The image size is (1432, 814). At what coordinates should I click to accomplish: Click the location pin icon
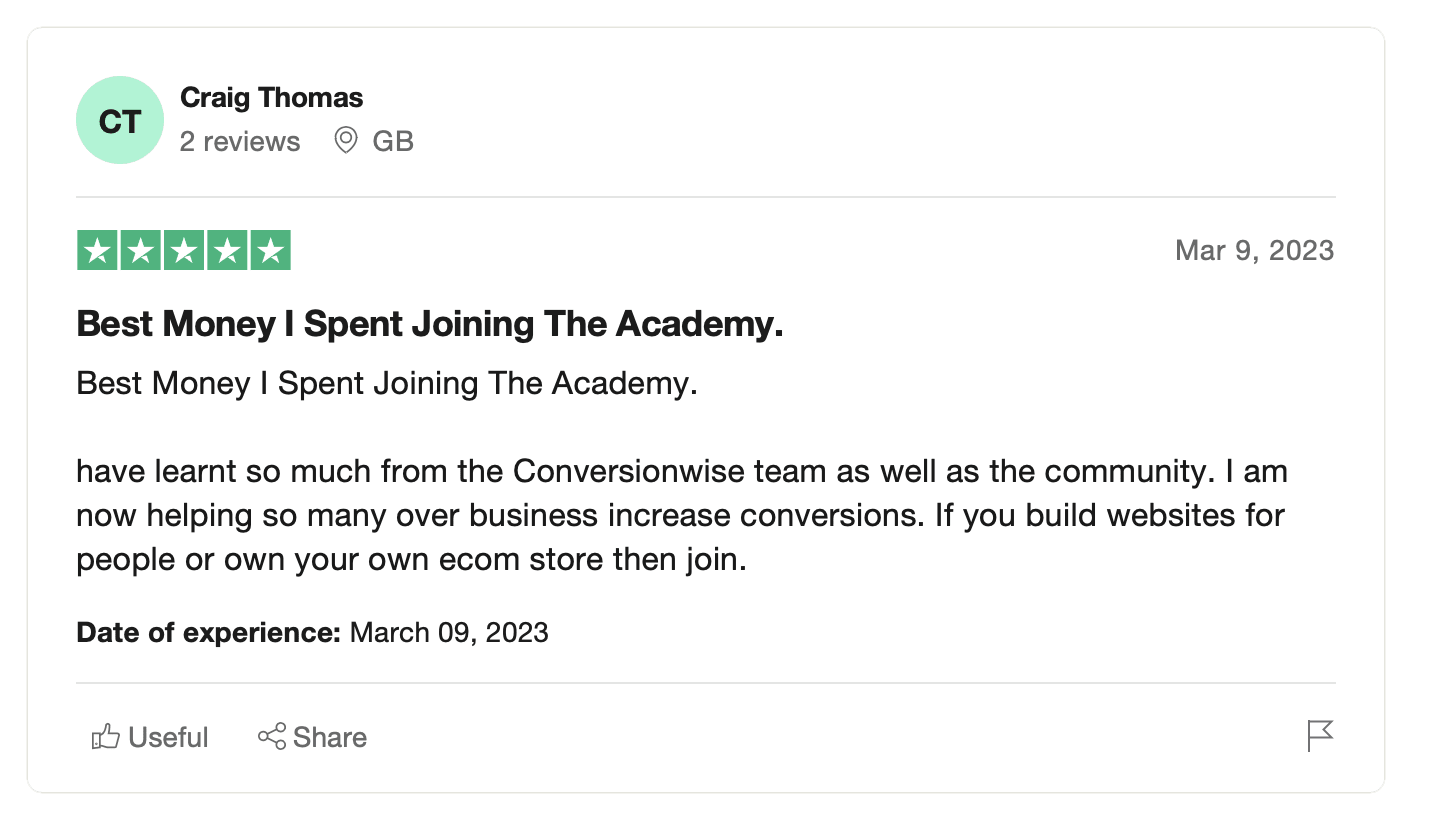click(346, 141)
